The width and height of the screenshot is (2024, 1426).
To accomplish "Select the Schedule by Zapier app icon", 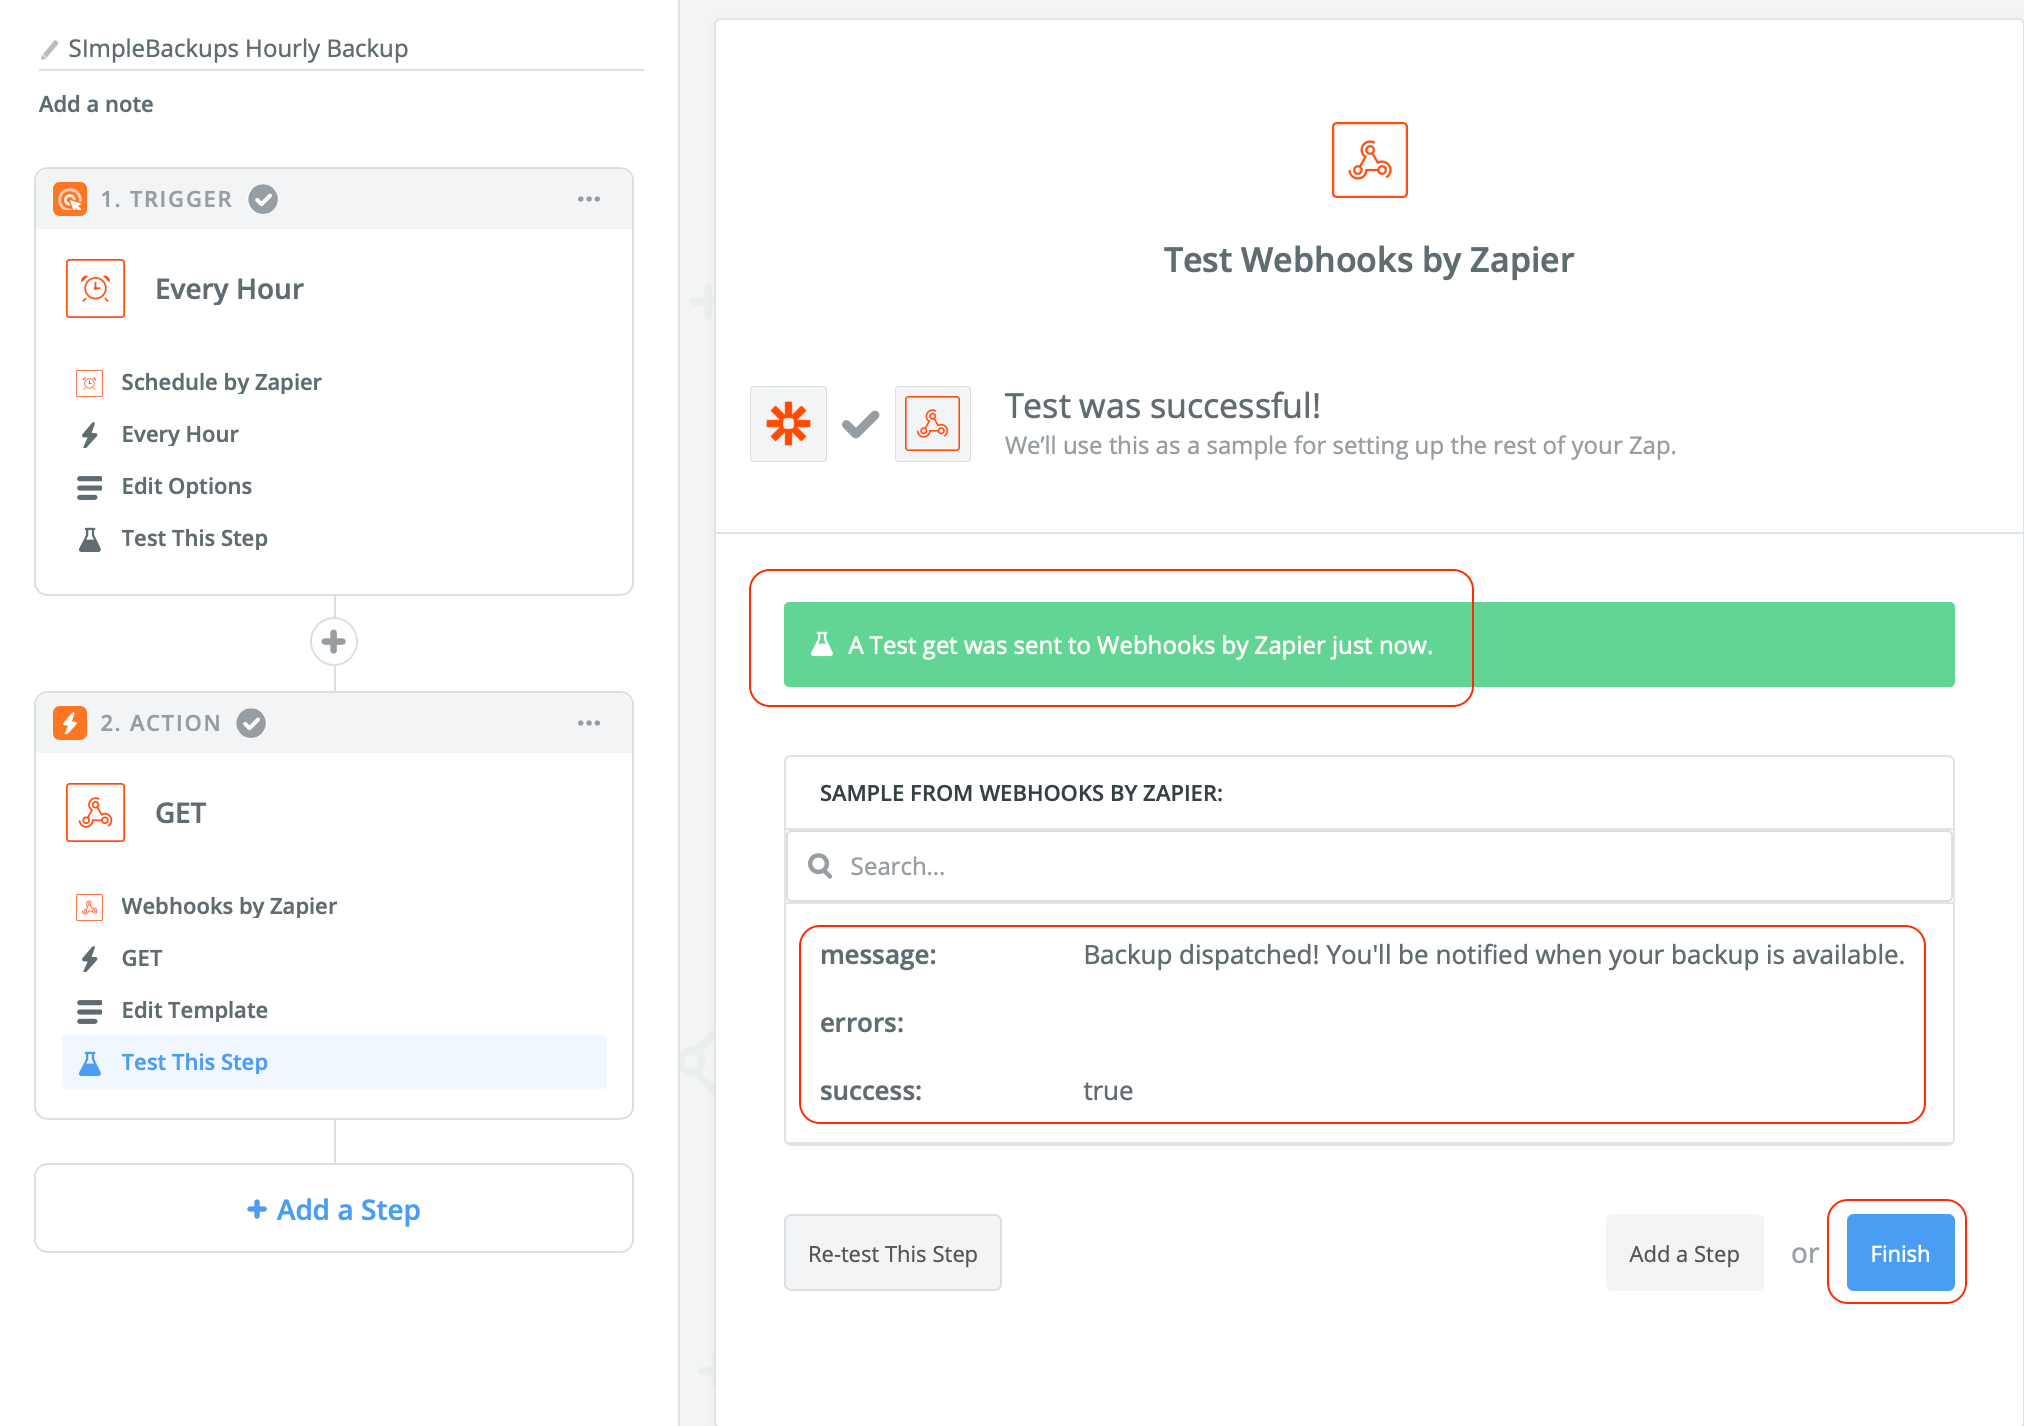I will click(x=91, y=382).
